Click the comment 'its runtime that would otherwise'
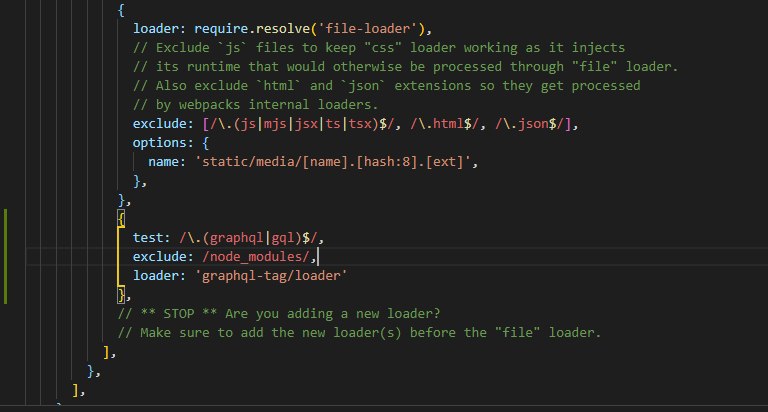Screen dimensions: 768x412 (x=406, y=67)
